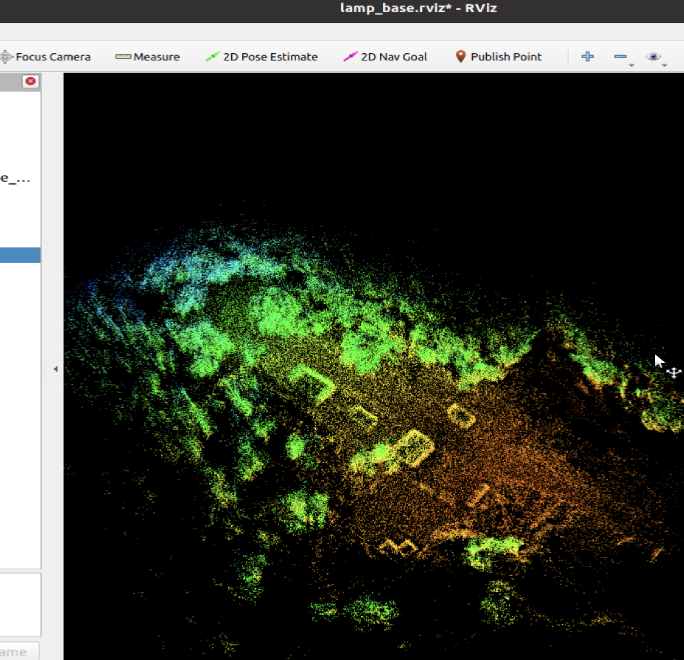Click the left panel's title header
Screen dimensions: 684x660
point(10,81)
